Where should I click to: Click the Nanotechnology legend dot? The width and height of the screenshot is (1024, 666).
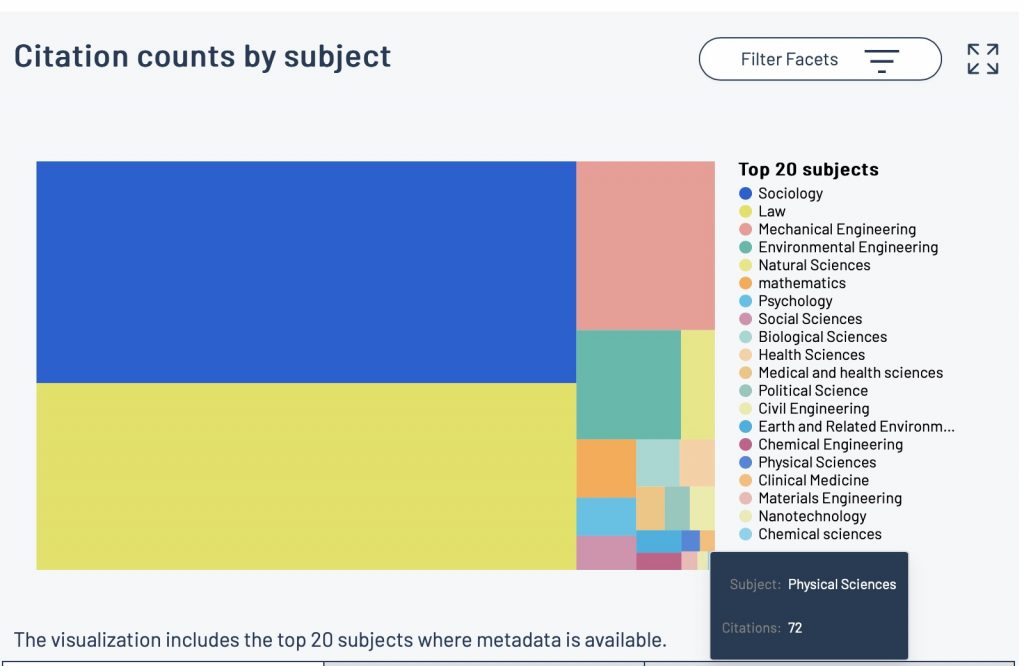pyautogui.click(x=745, y=517)
